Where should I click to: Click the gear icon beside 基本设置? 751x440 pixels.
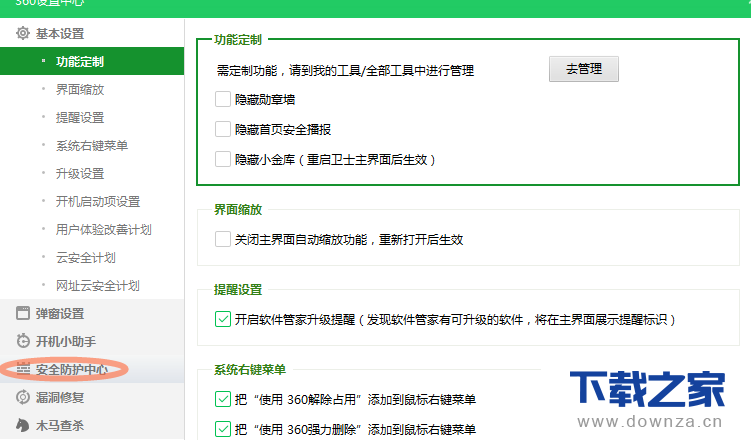[23, 34]
